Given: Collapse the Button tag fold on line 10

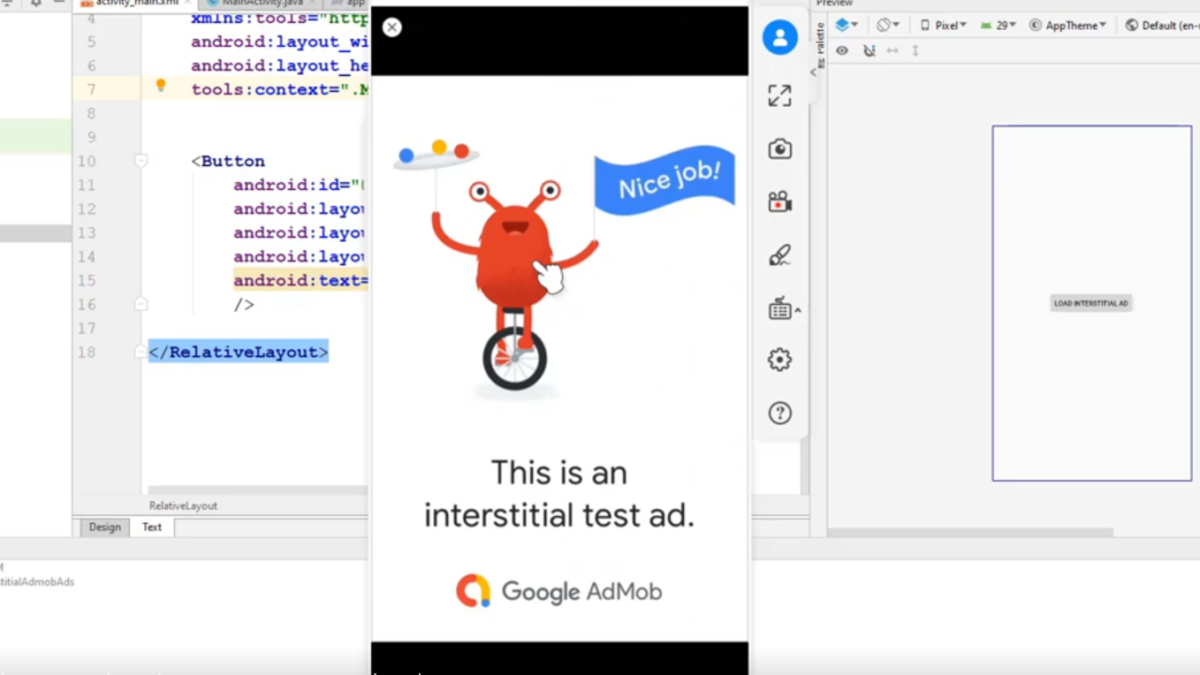Looking at the screenshot, I should [141, 161].
